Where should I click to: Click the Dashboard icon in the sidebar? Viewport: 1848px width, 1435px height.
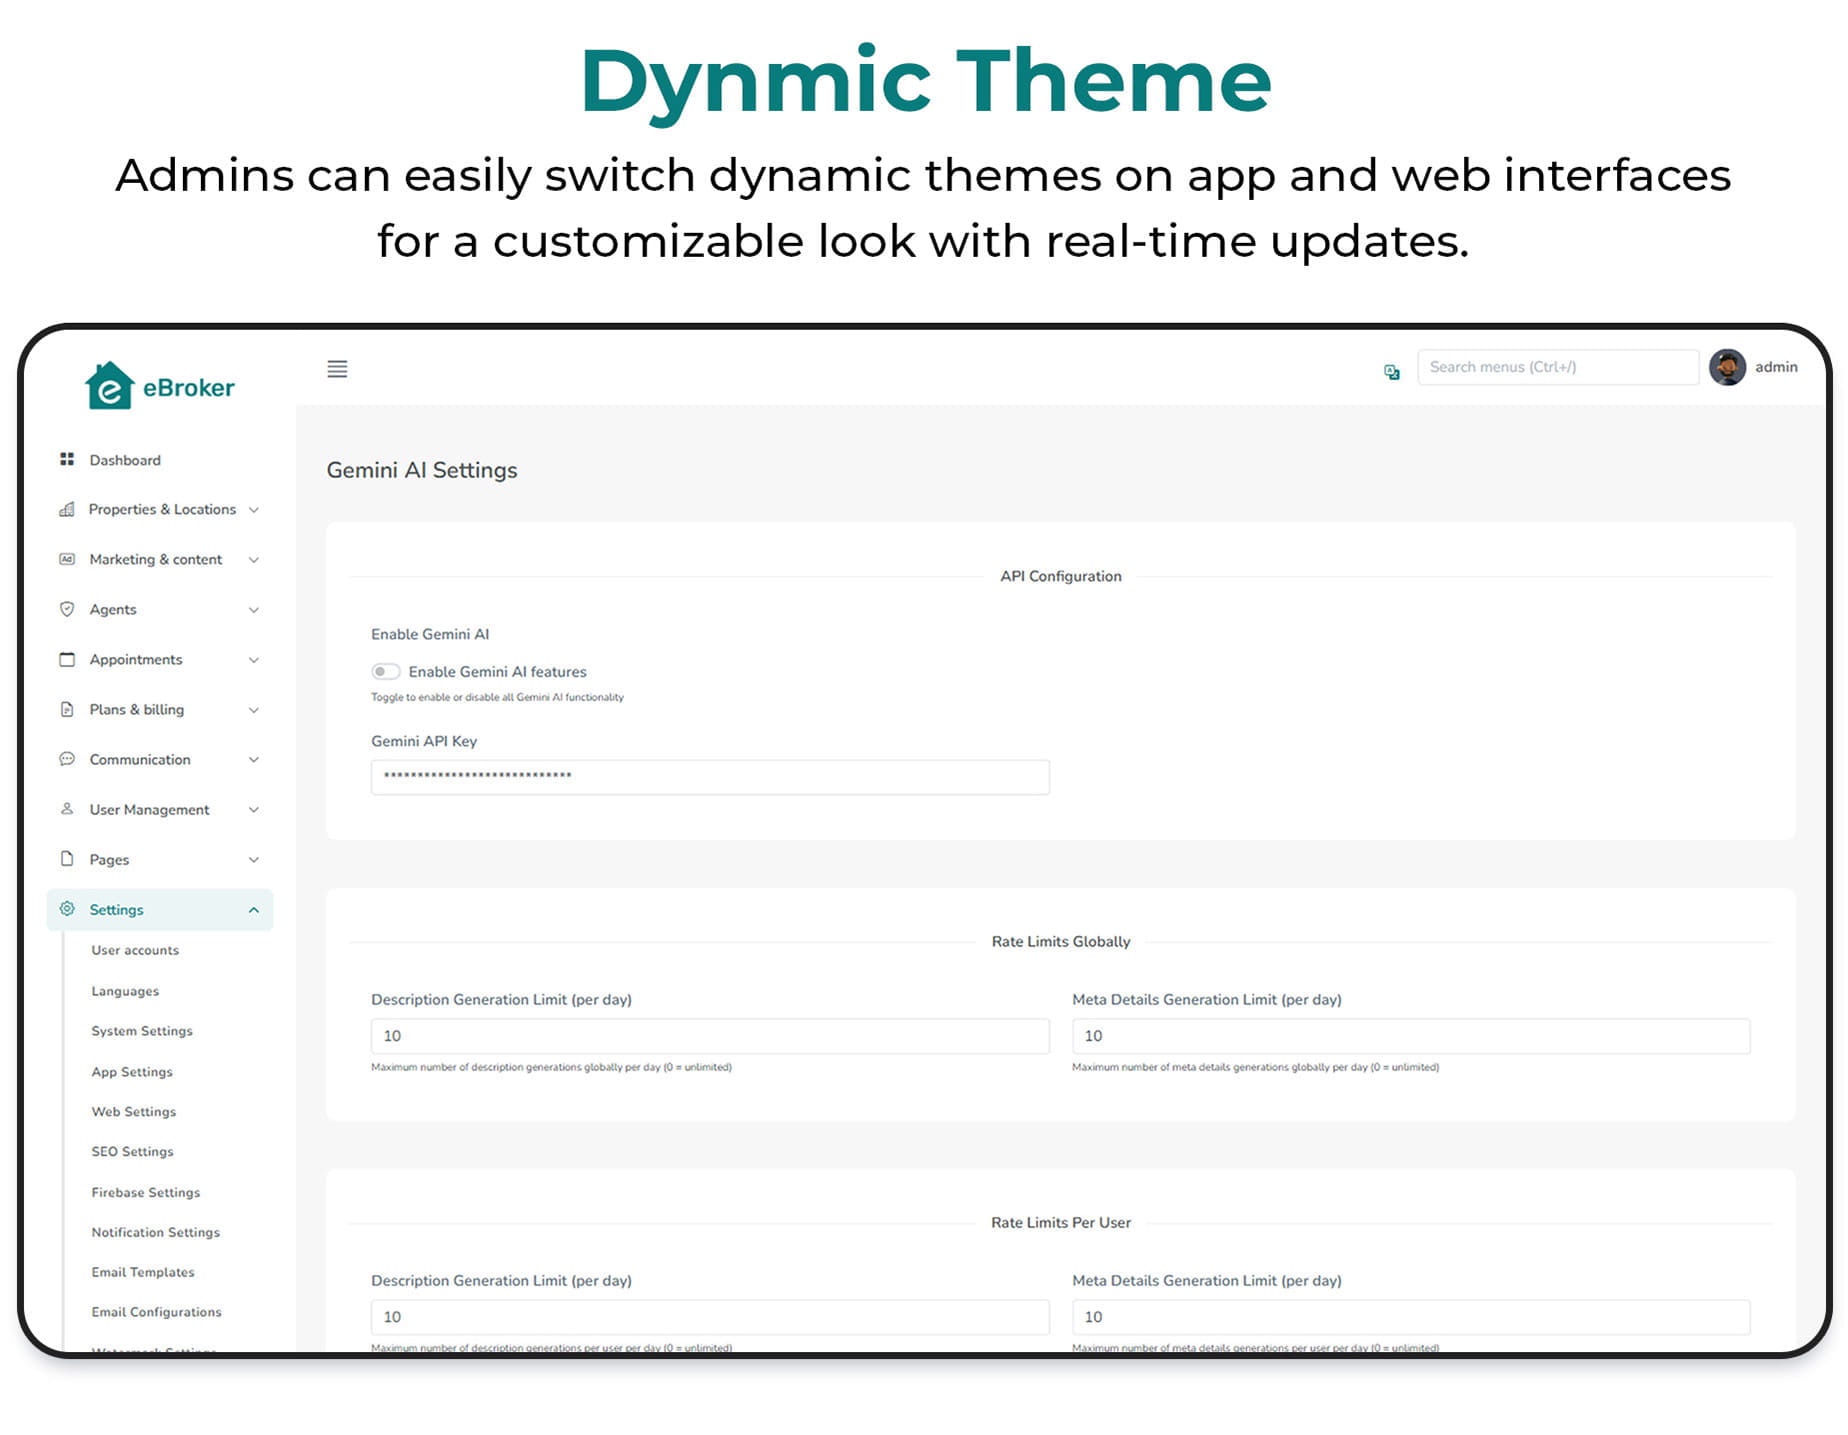67,459
